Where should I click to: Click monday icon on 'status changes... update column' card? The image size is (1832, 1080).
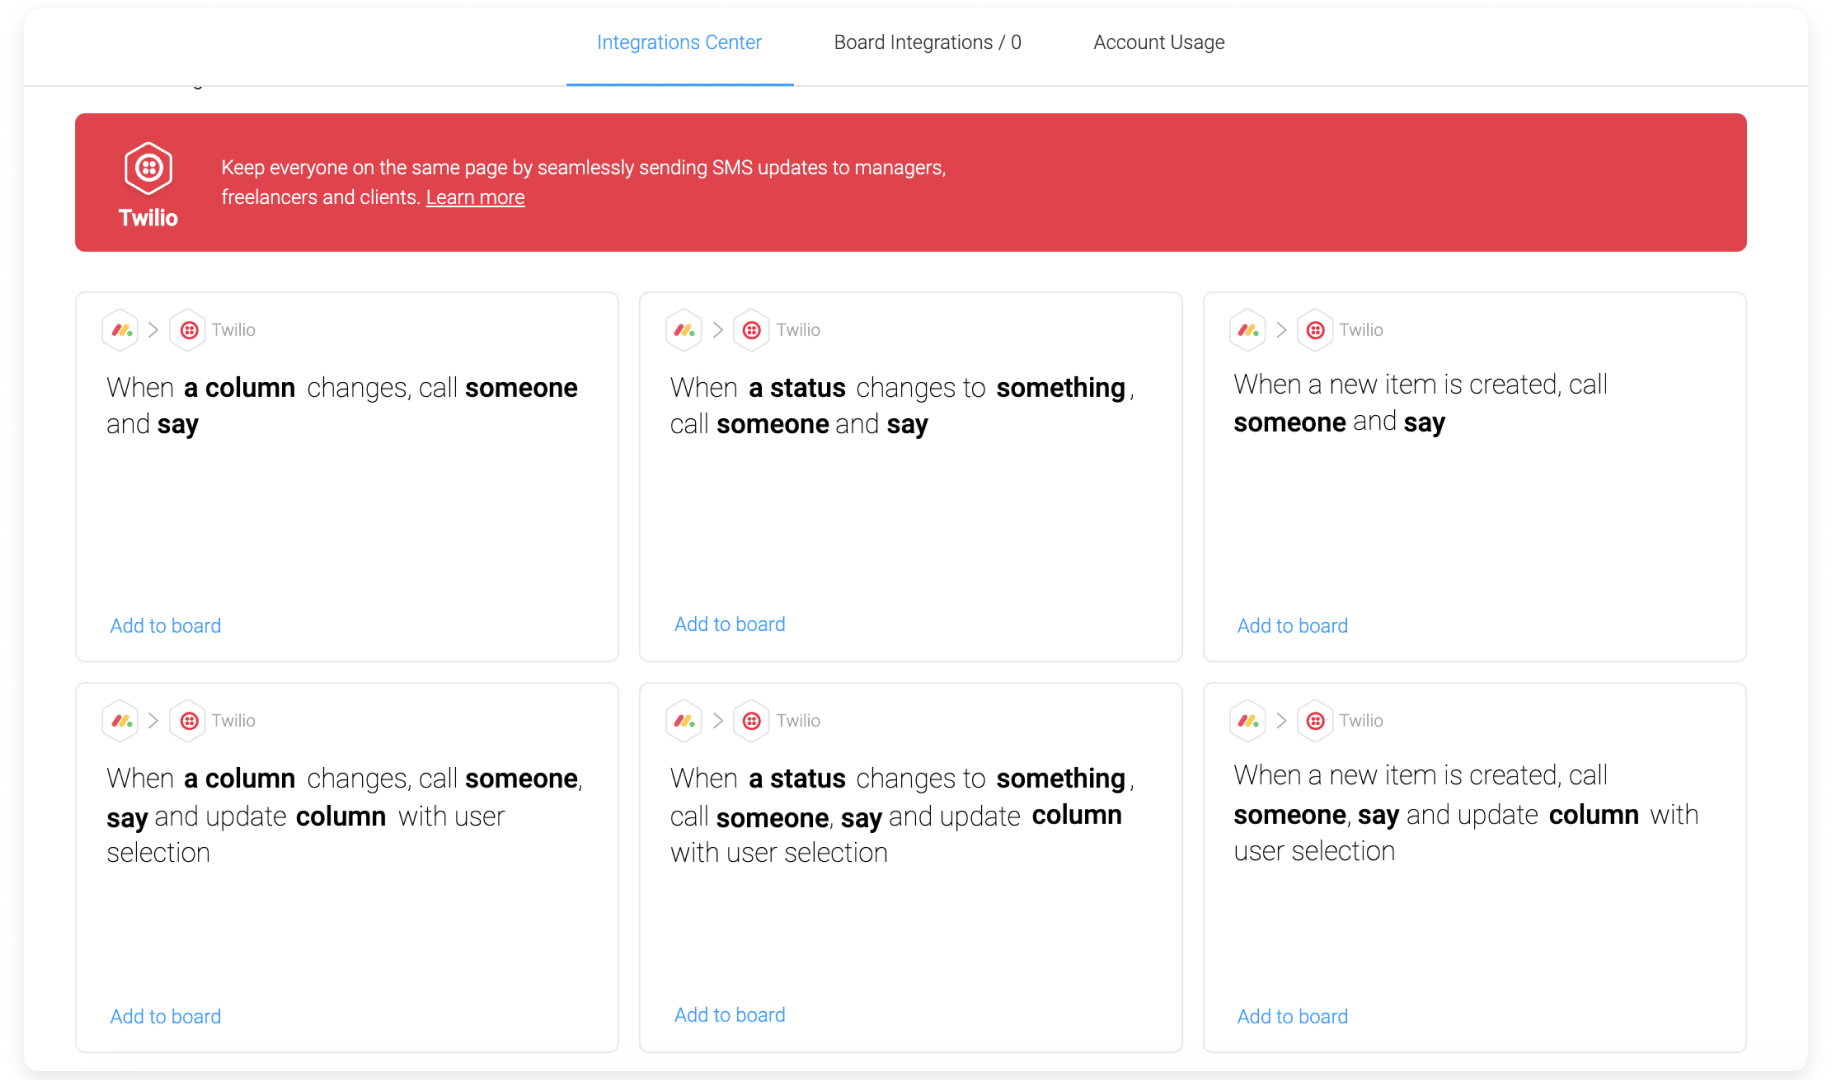[x=684, y=721]
